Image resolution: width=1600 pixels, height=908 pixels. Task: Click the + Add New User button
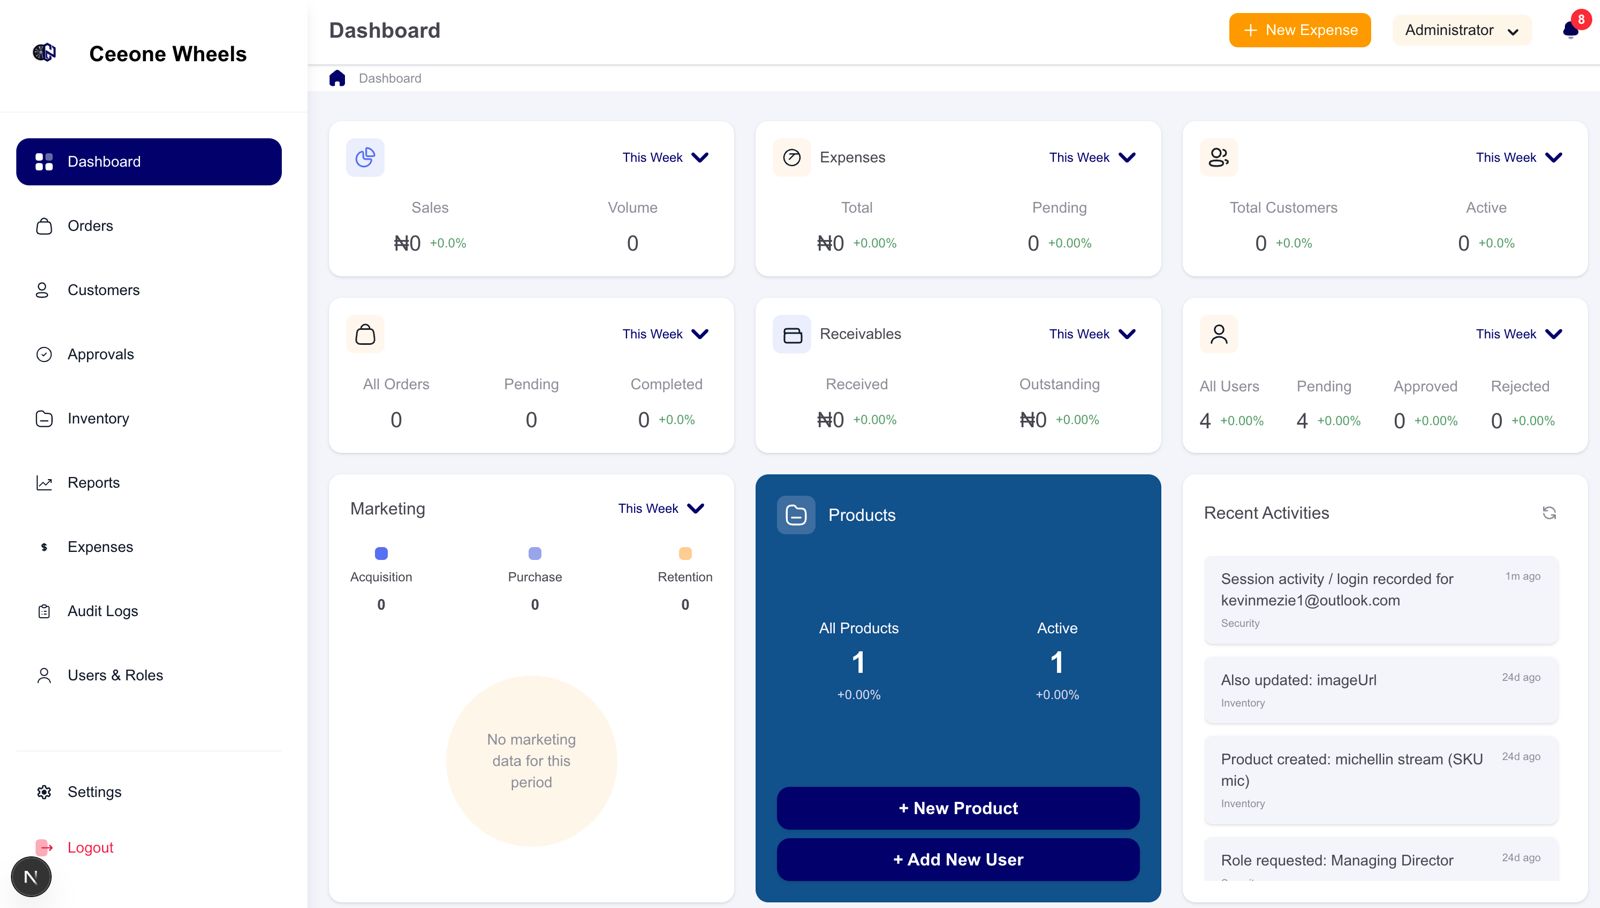click(958, 860)
